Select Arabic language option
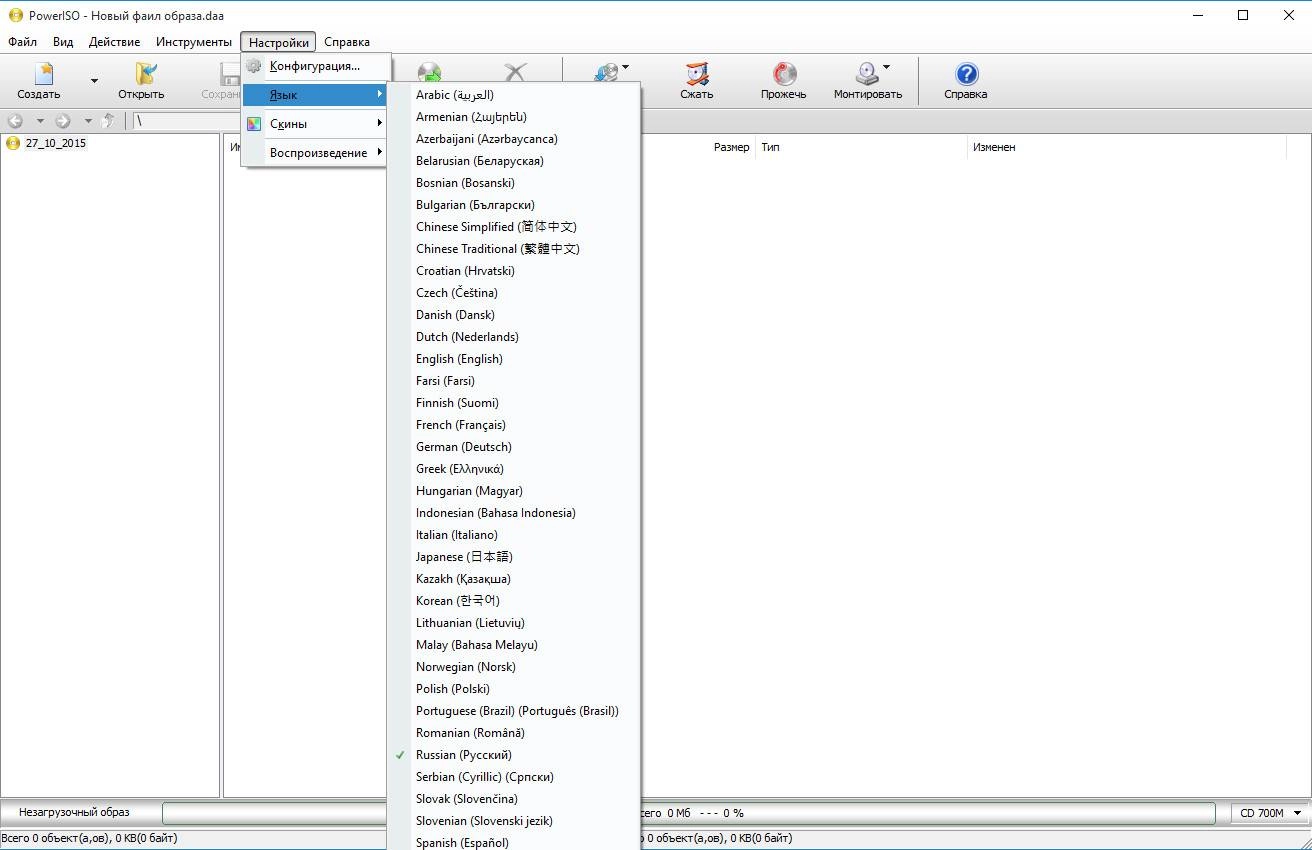Viewport: 1312px width, 850px height. click(x=513, y=95)
